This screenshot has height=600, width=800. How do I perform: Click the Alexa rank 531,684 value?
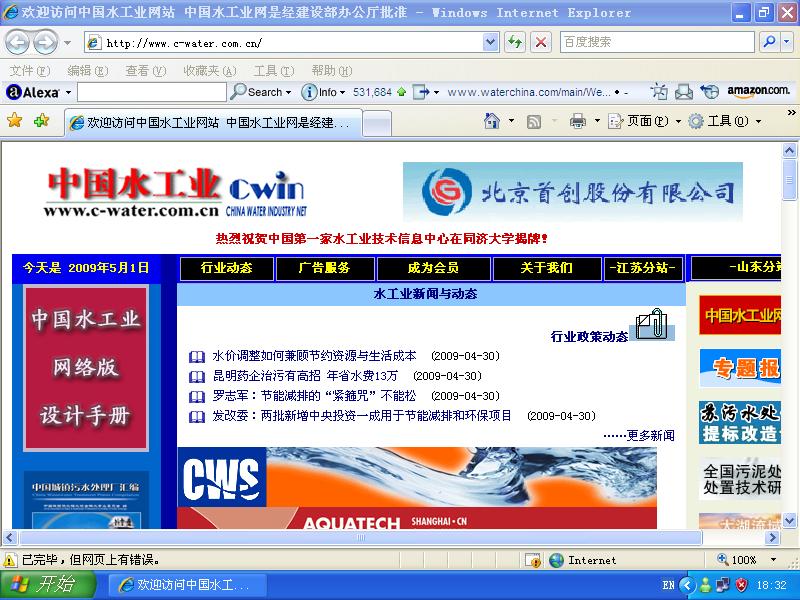(372, 92)
